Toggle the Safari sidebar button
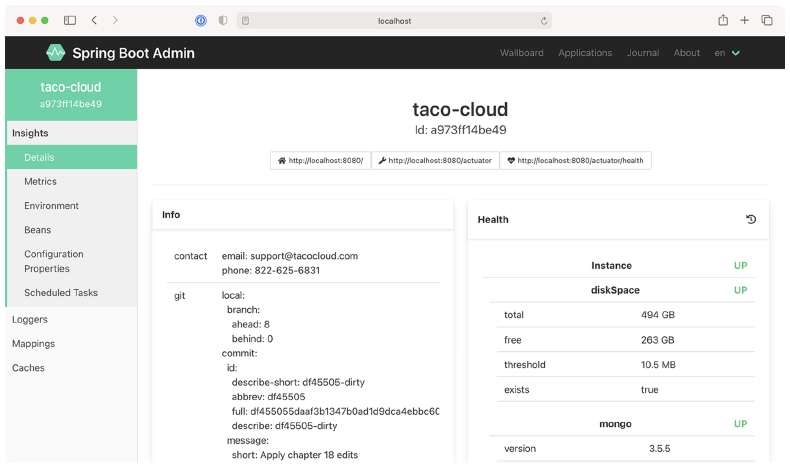Screen dimensions: 790x468 pyautogui.click(x=70, y=20)
